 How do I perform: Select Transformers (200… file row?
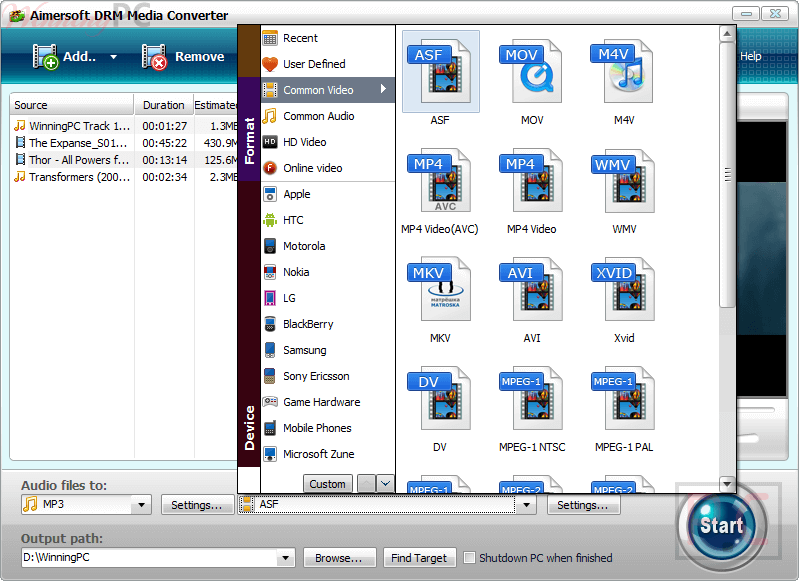click(124, 177)
